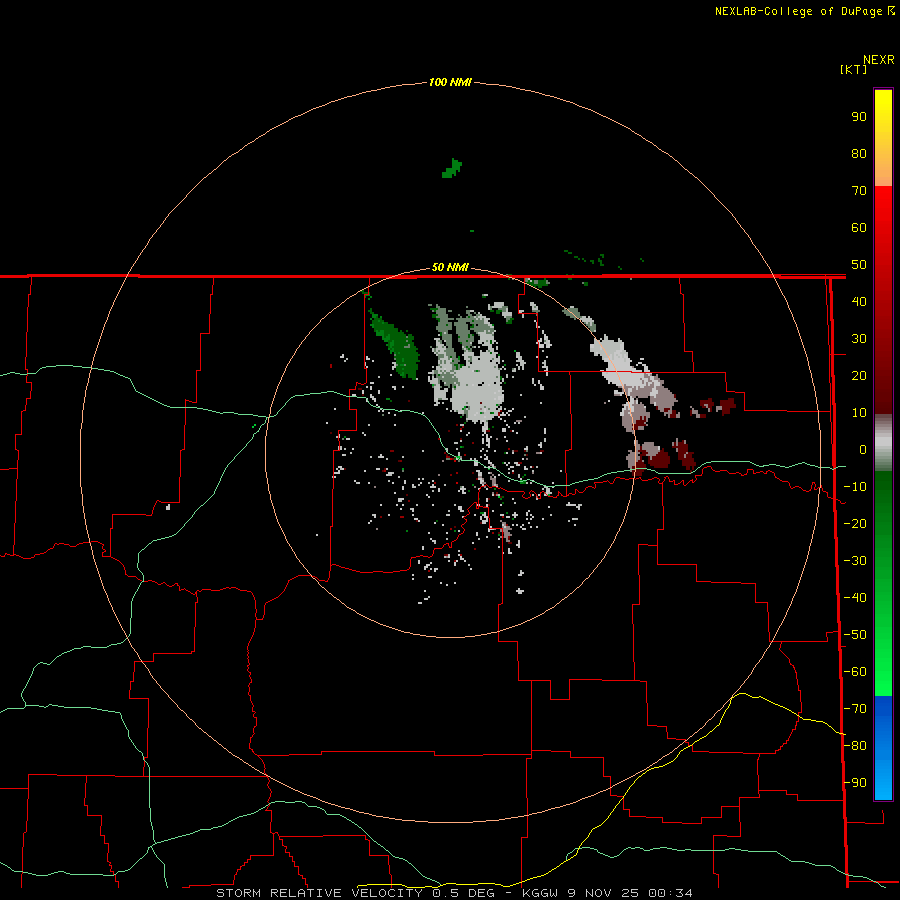
Task: Click the NEXR label above the color scale
Action: pos(878,60)
